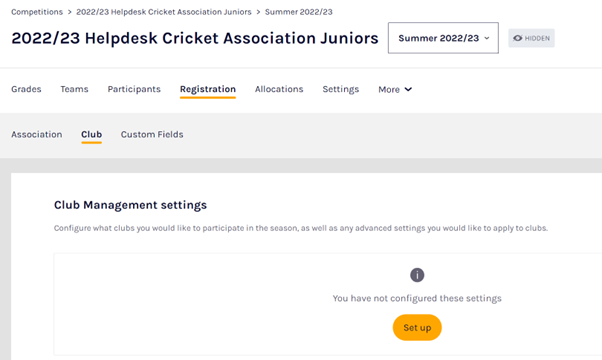602x360 pixels.
Task: Click the 'Configure what clubs you would like' description
Action: point(301,228)
